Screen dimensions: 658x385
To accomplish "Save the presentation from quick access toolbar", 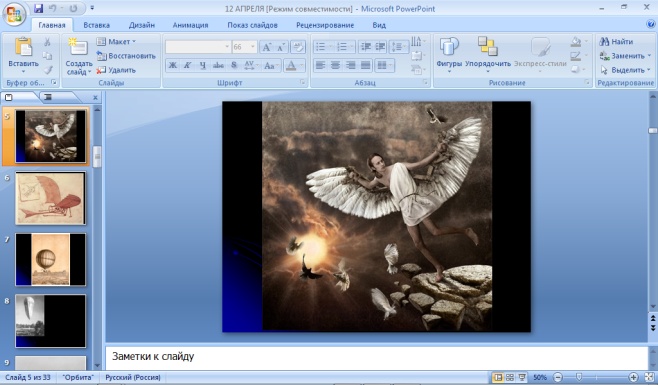I will [x=39, y=8].
